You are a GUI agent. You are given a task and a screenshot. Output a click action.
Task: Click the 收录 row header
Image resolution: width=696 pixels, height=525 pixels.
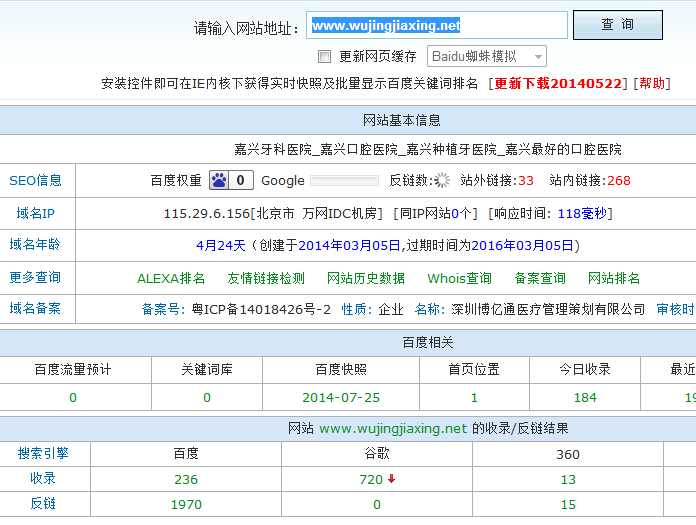point(43,478)
